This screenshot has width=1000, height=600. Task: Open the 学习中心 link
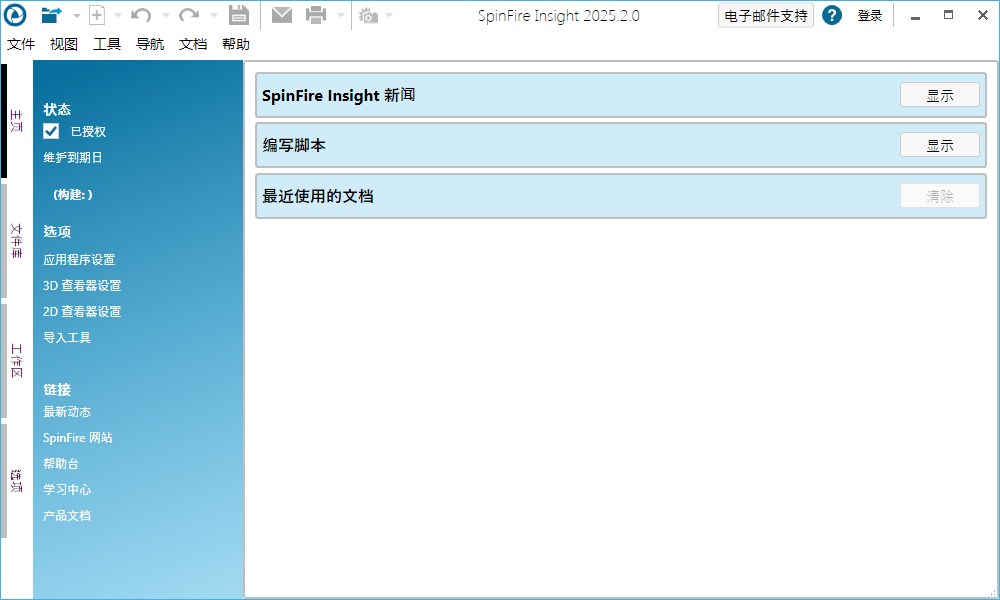click(67, 490)
